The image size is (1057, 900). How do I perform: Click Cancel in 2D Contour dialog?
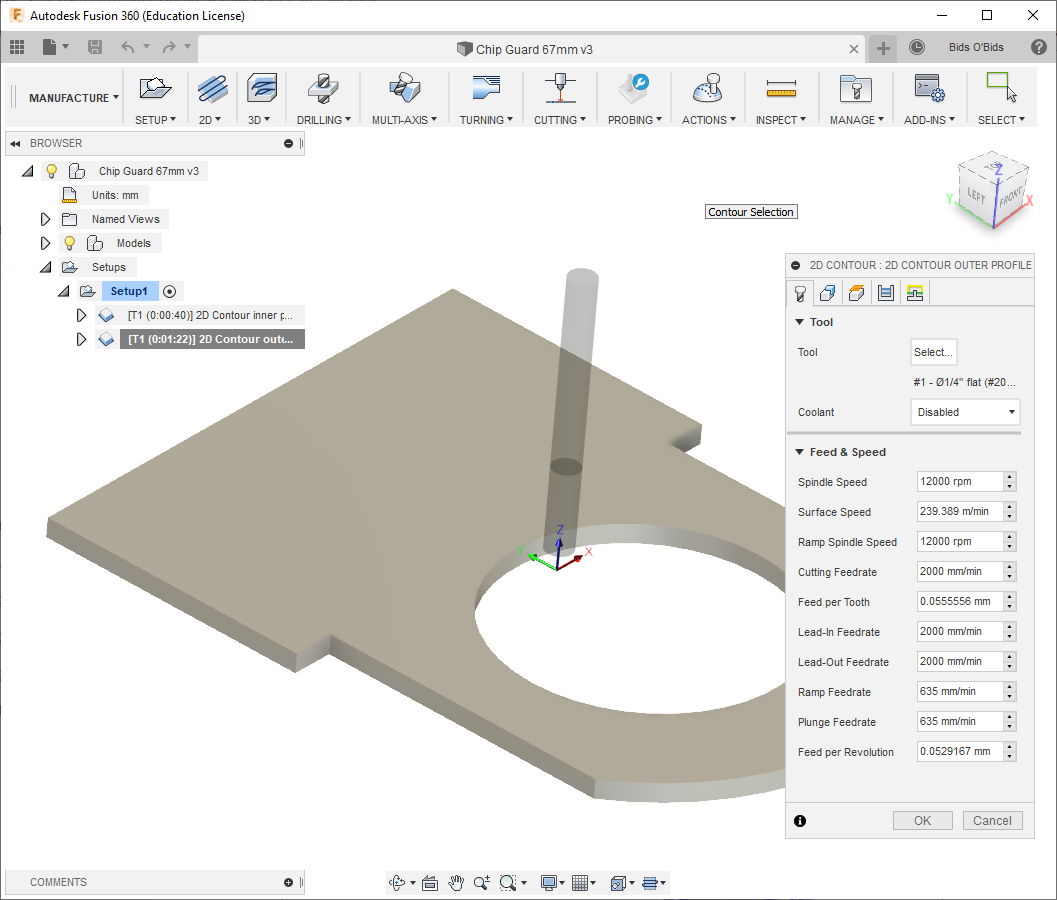coord(992,820)
